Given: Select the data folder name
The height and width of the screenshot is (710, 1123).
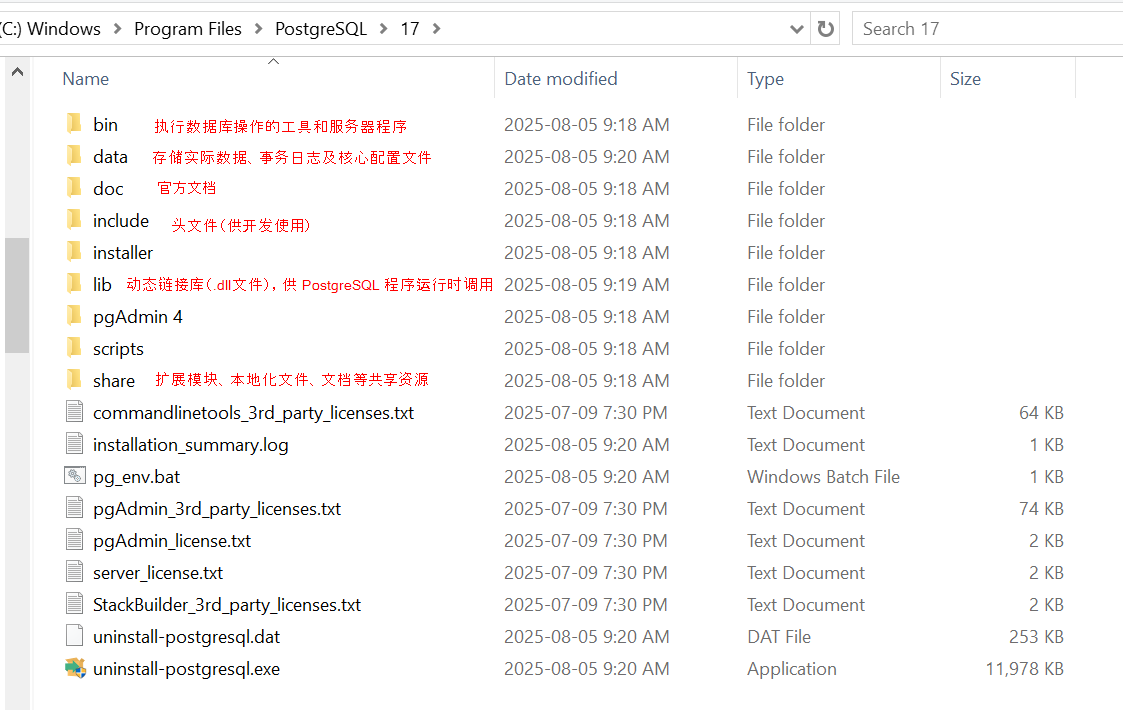Looking at the screenshot, I should point(110,157).
